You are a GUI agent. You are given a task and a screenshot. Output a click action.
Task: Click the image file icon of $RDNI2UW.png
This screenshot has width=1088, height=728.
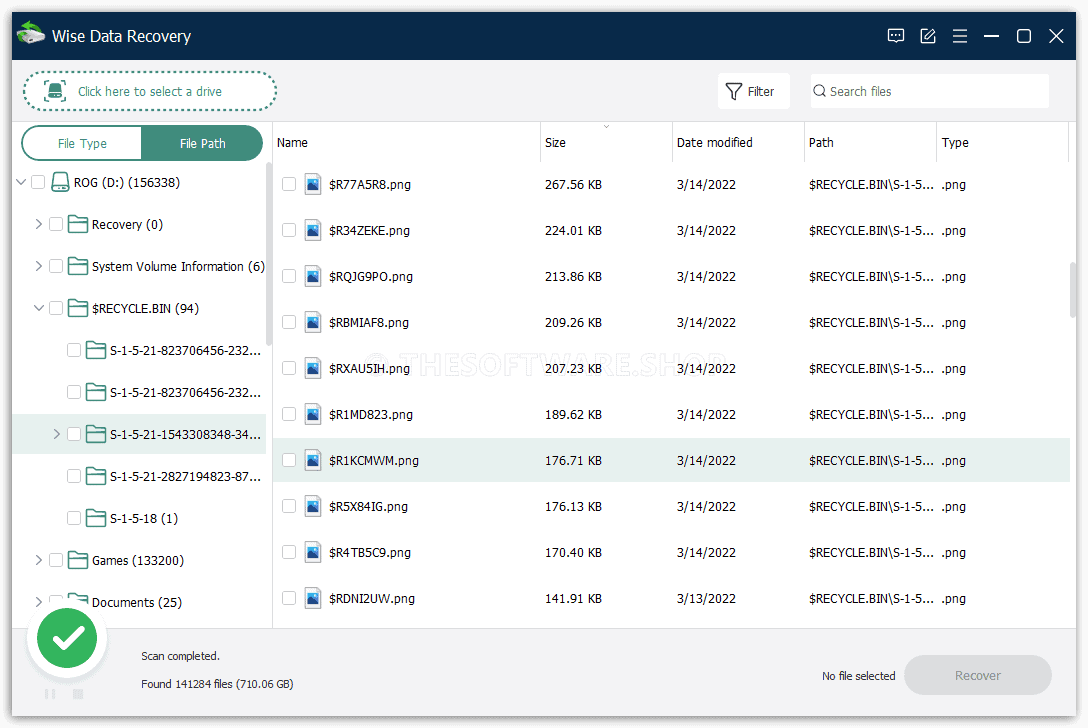pos(313,598)
